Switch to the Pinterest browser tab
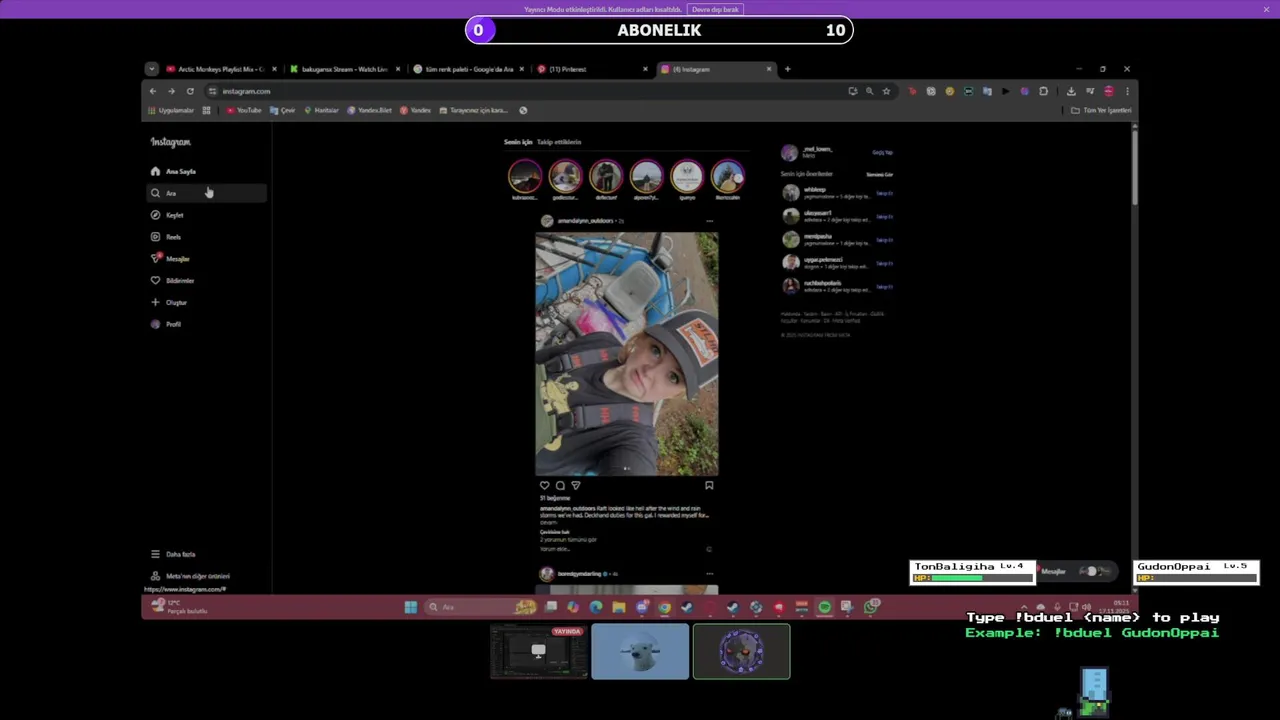Viewport: 1280px width, 720px height. tap(590, 69)
